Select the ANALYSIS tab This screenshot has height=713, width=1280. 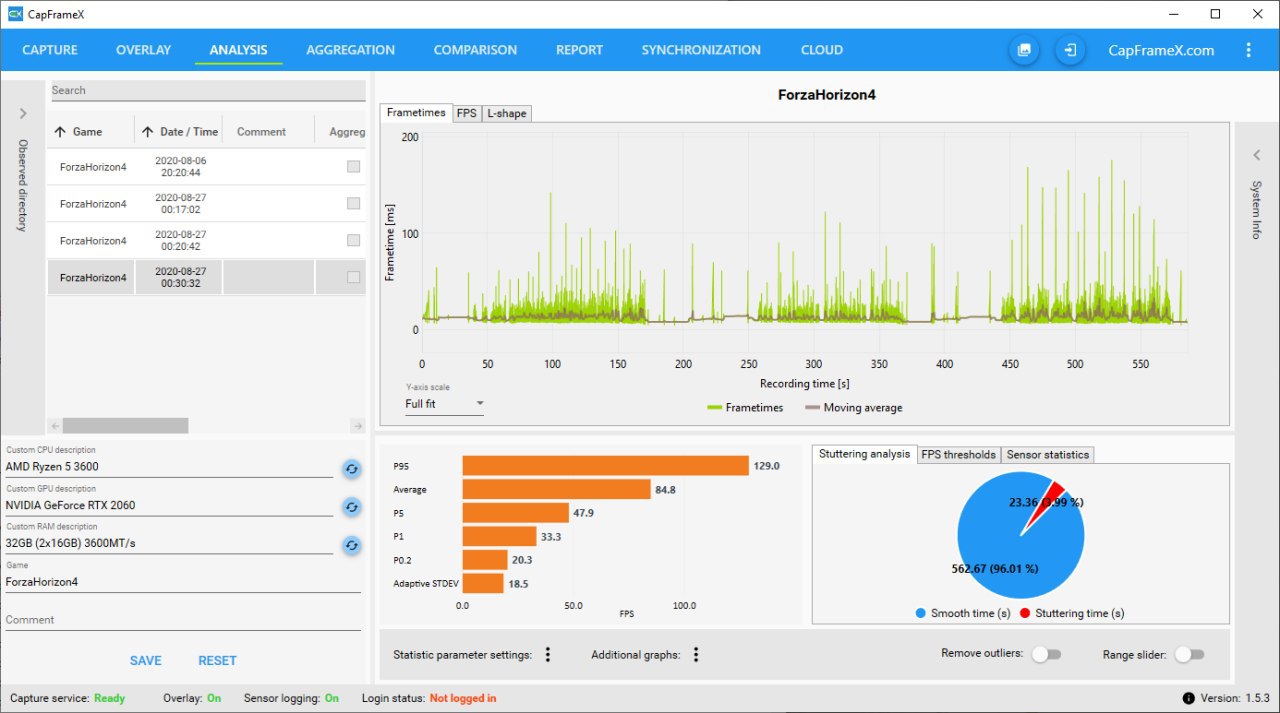(x=239, y=50)
